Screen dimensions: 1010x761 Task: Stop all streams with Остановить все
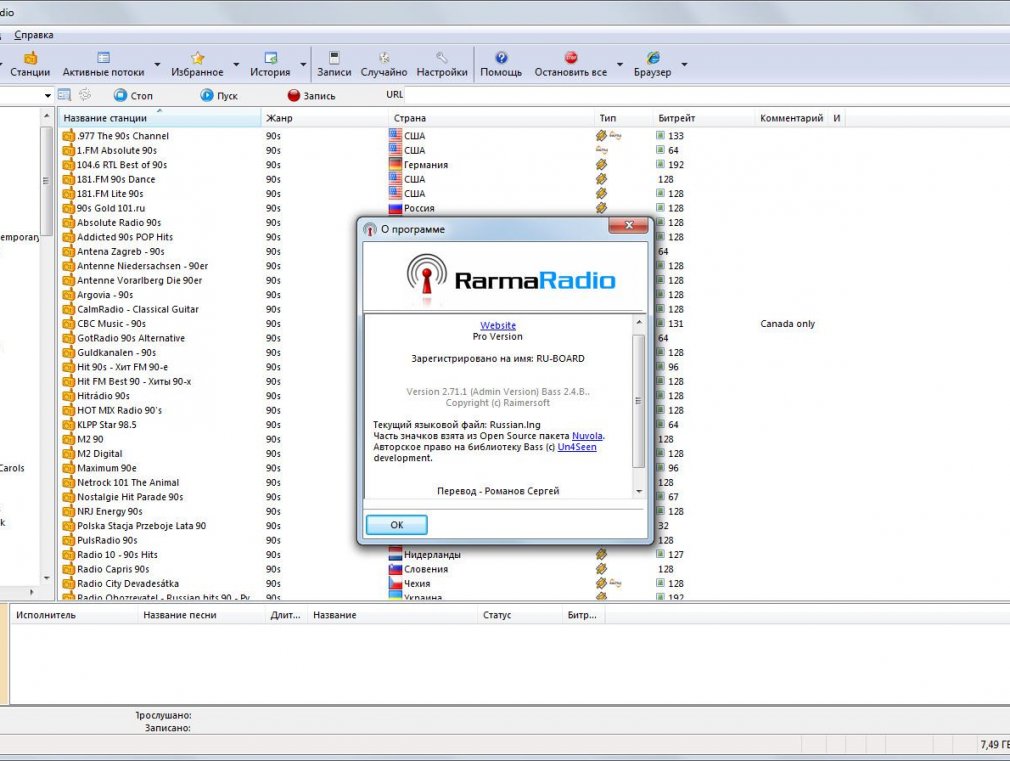tap(571, 64)
